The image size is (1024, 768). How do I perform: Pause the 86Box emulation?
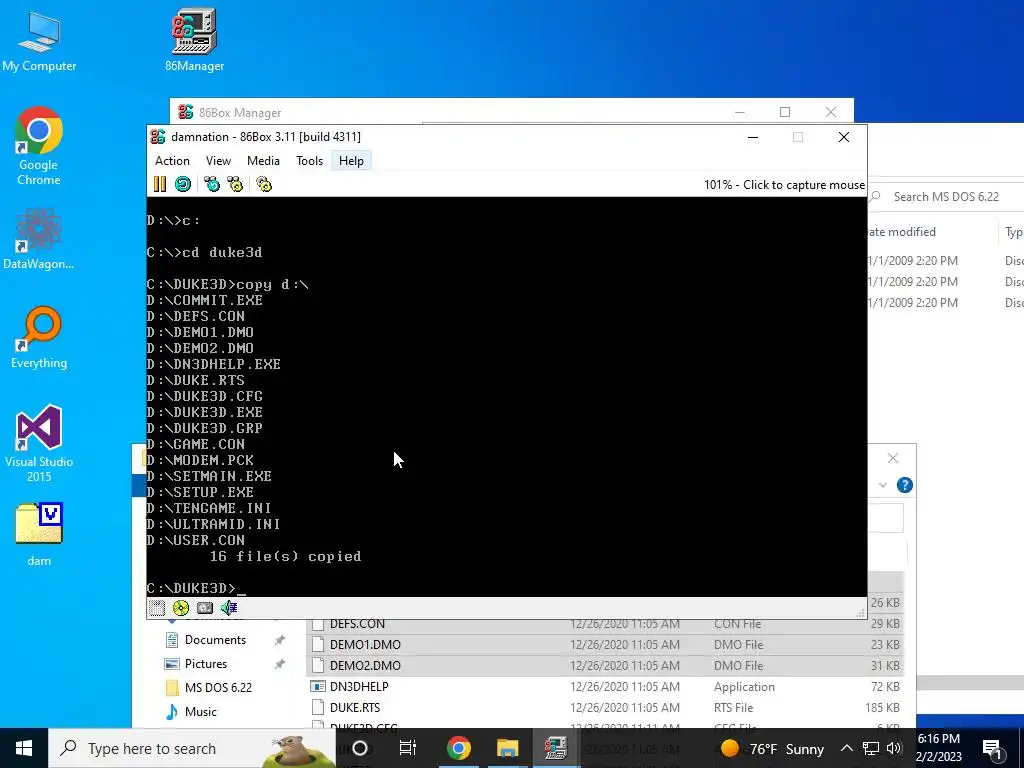pyautogui.click(x=160, y=184)
